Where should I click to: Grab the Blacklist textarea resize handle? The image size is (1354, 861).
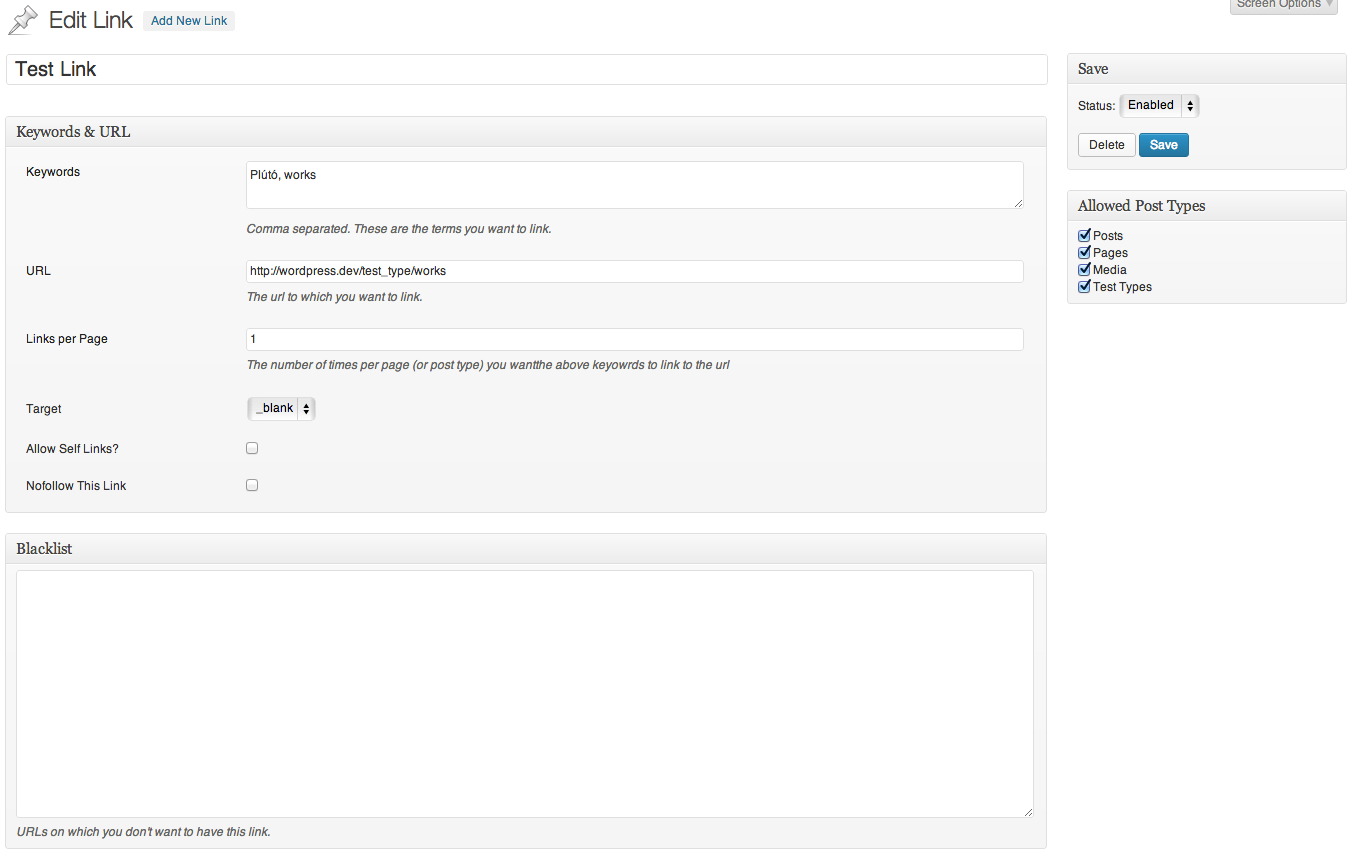click(1027, 811)
